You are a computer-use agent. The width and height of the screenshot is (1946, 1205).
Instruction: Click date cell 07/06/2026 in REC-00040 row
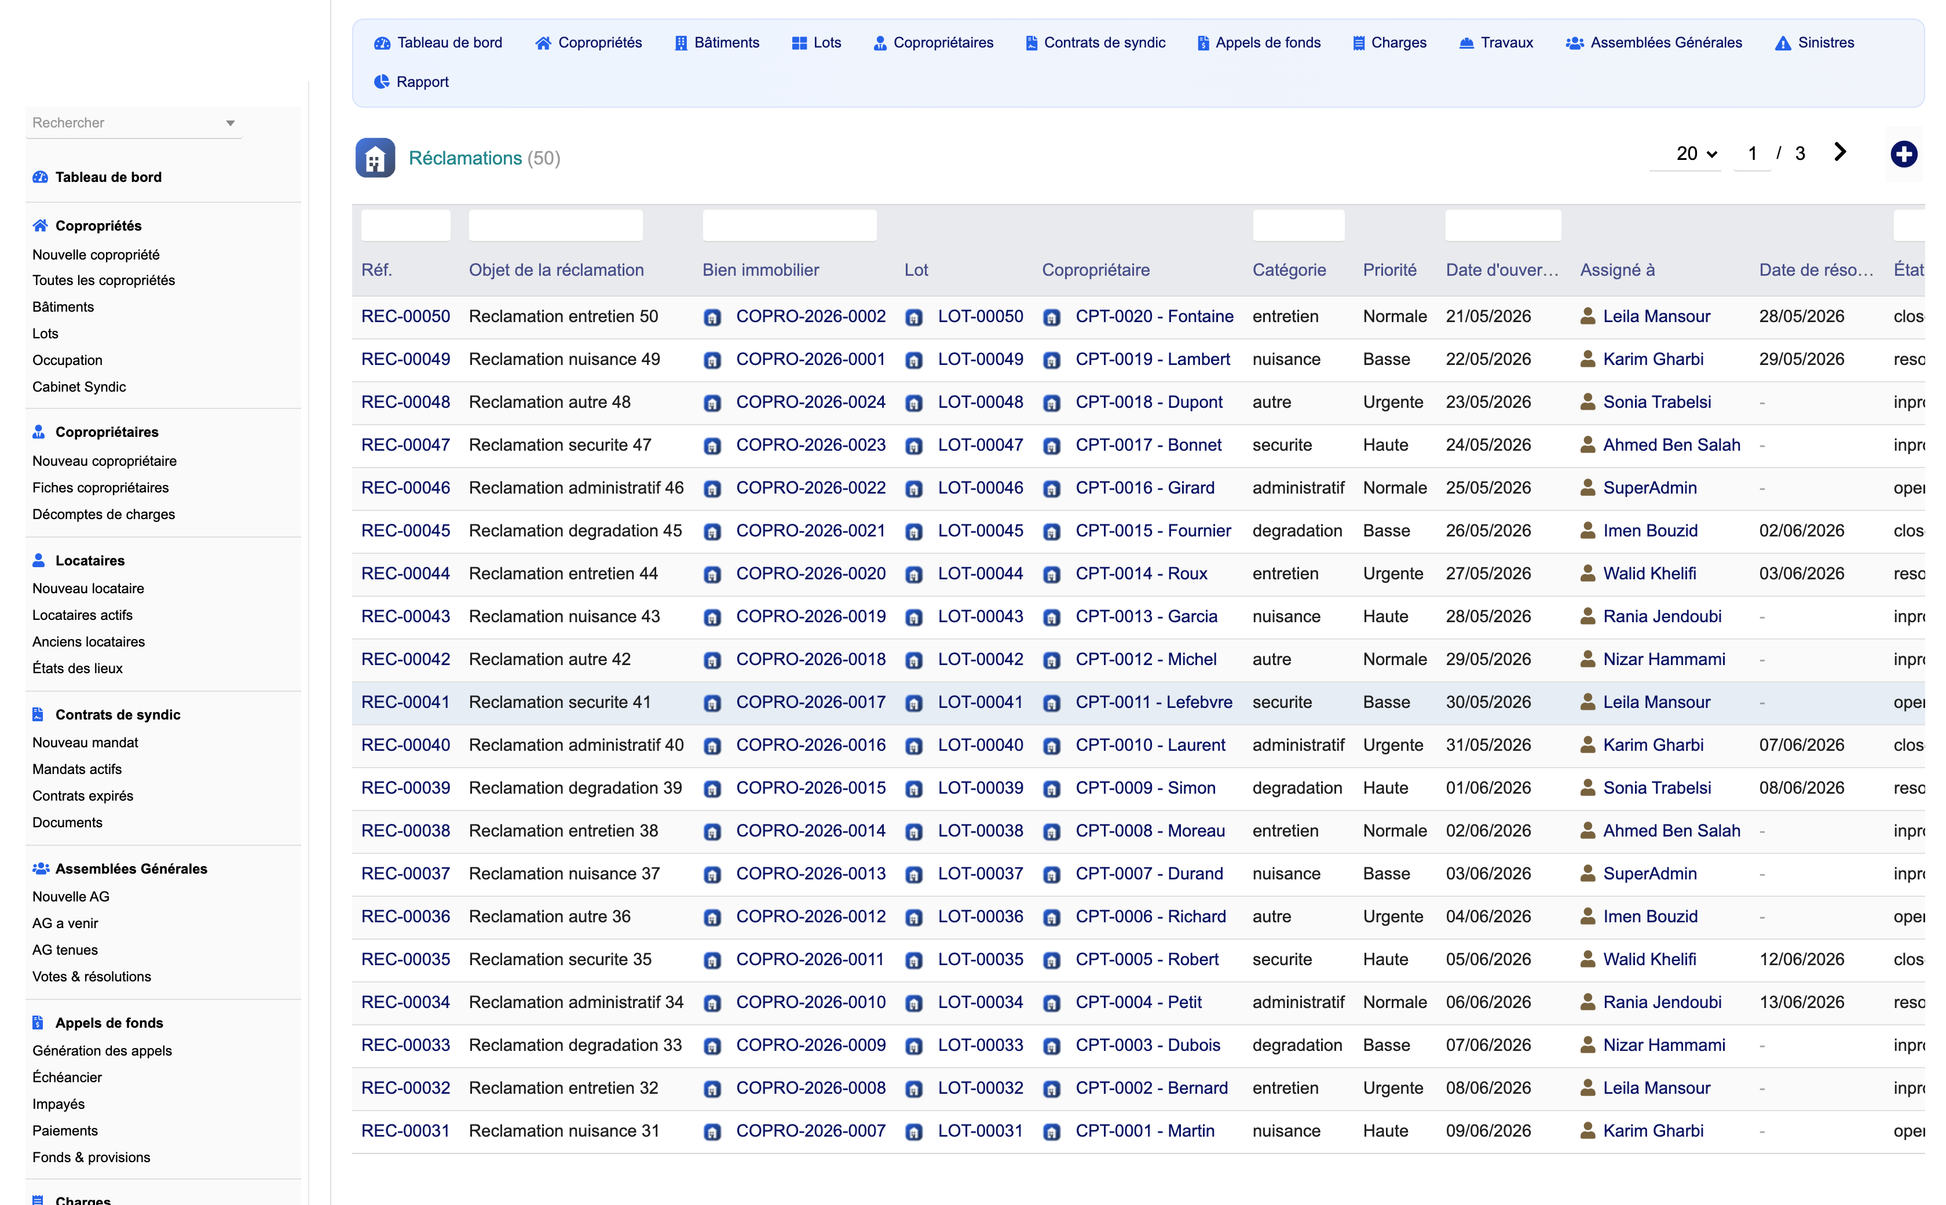[x=1801, y=745]
